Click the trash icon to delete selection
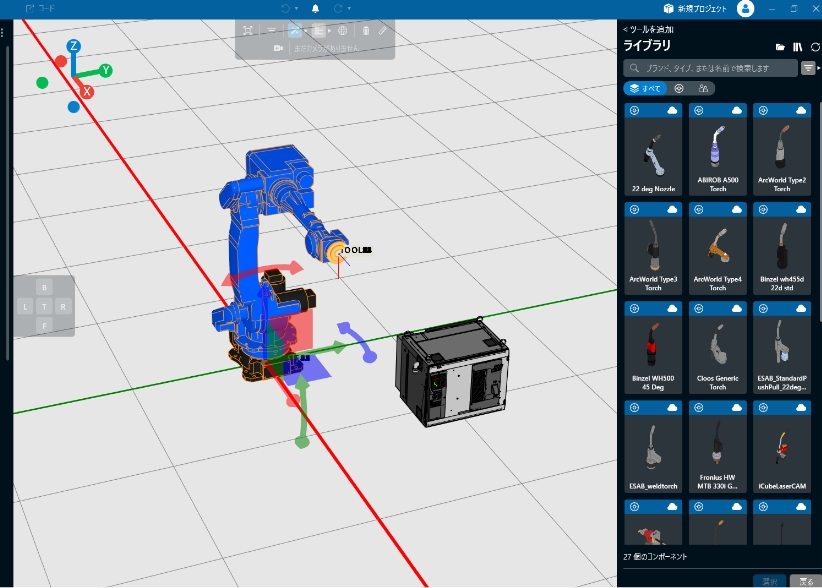 coord(366,30)
